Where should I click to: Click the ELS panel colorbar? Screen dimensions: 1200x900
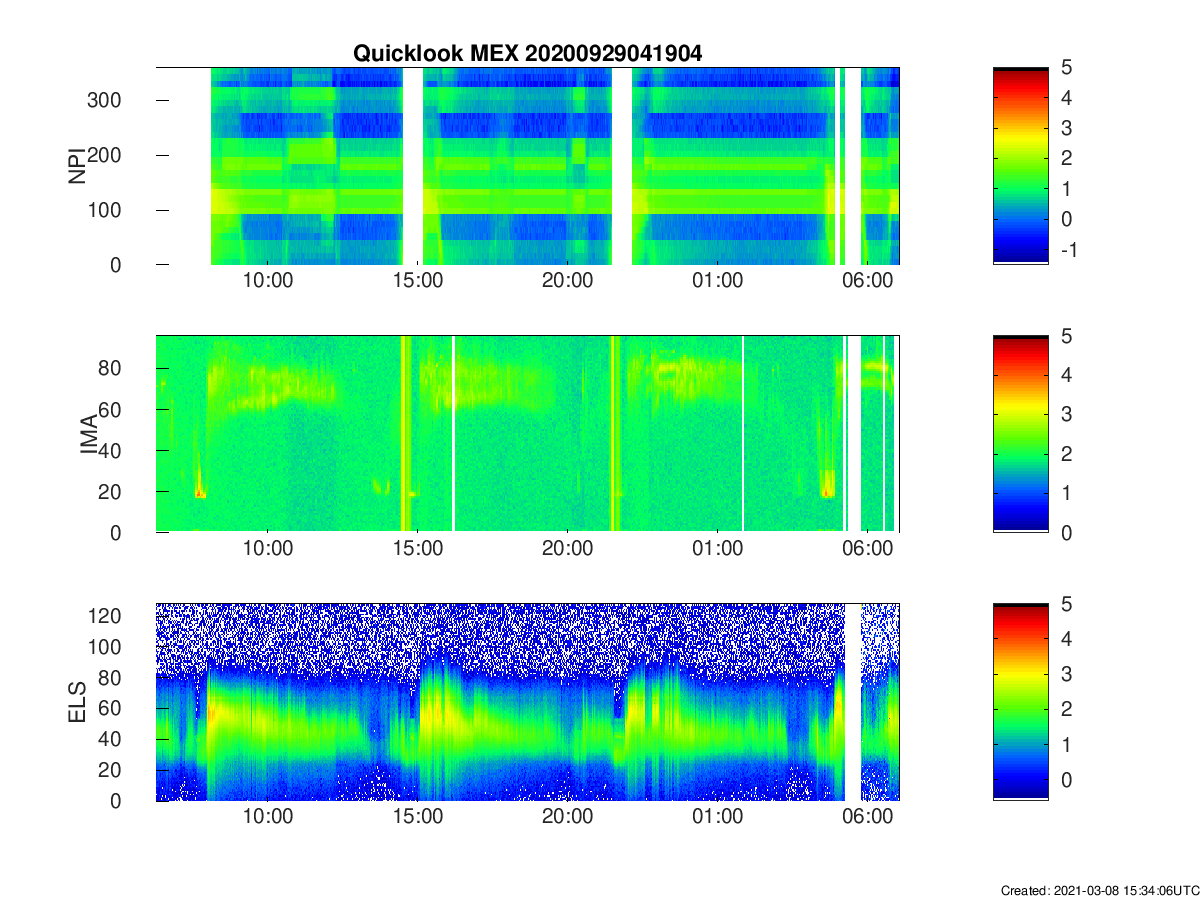[1020, 701]
